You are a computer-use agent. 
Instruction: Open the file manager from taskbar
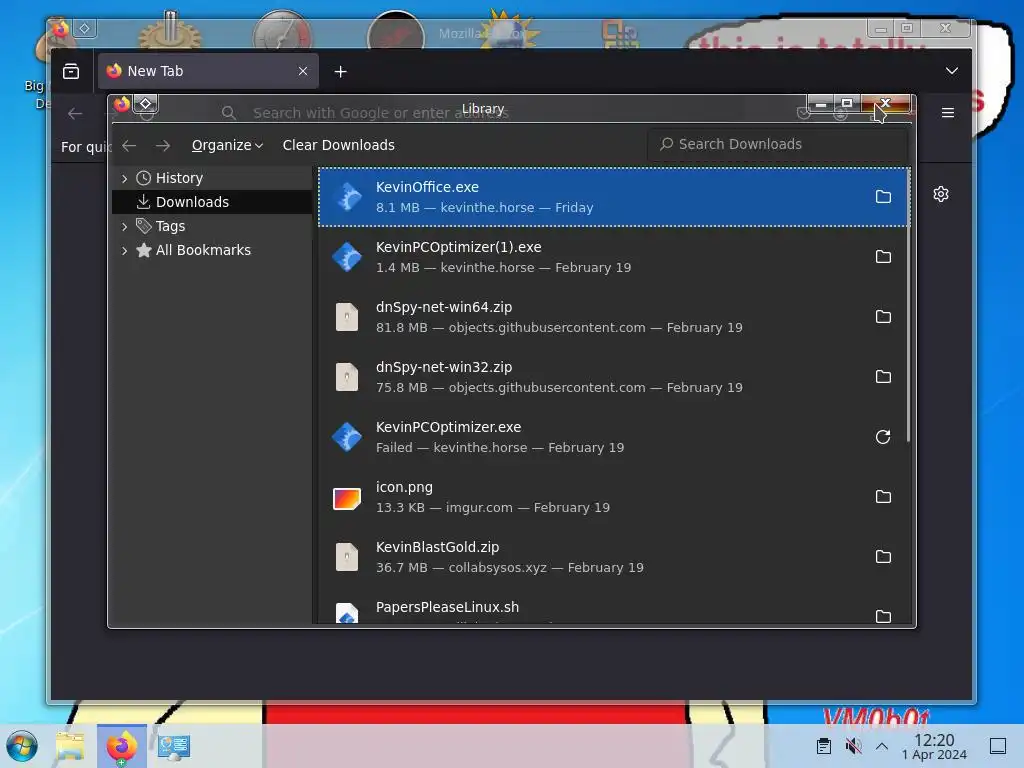(x=70, y=746)
